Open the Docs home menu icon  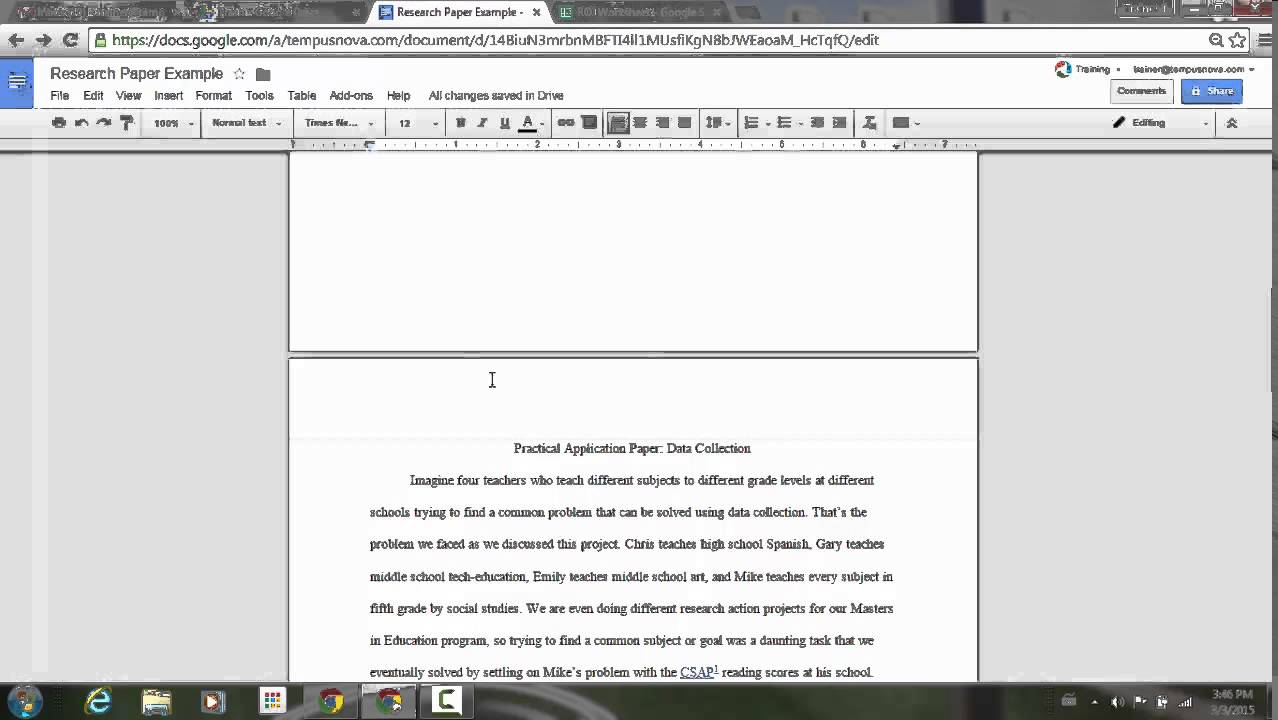click(17, 82)
